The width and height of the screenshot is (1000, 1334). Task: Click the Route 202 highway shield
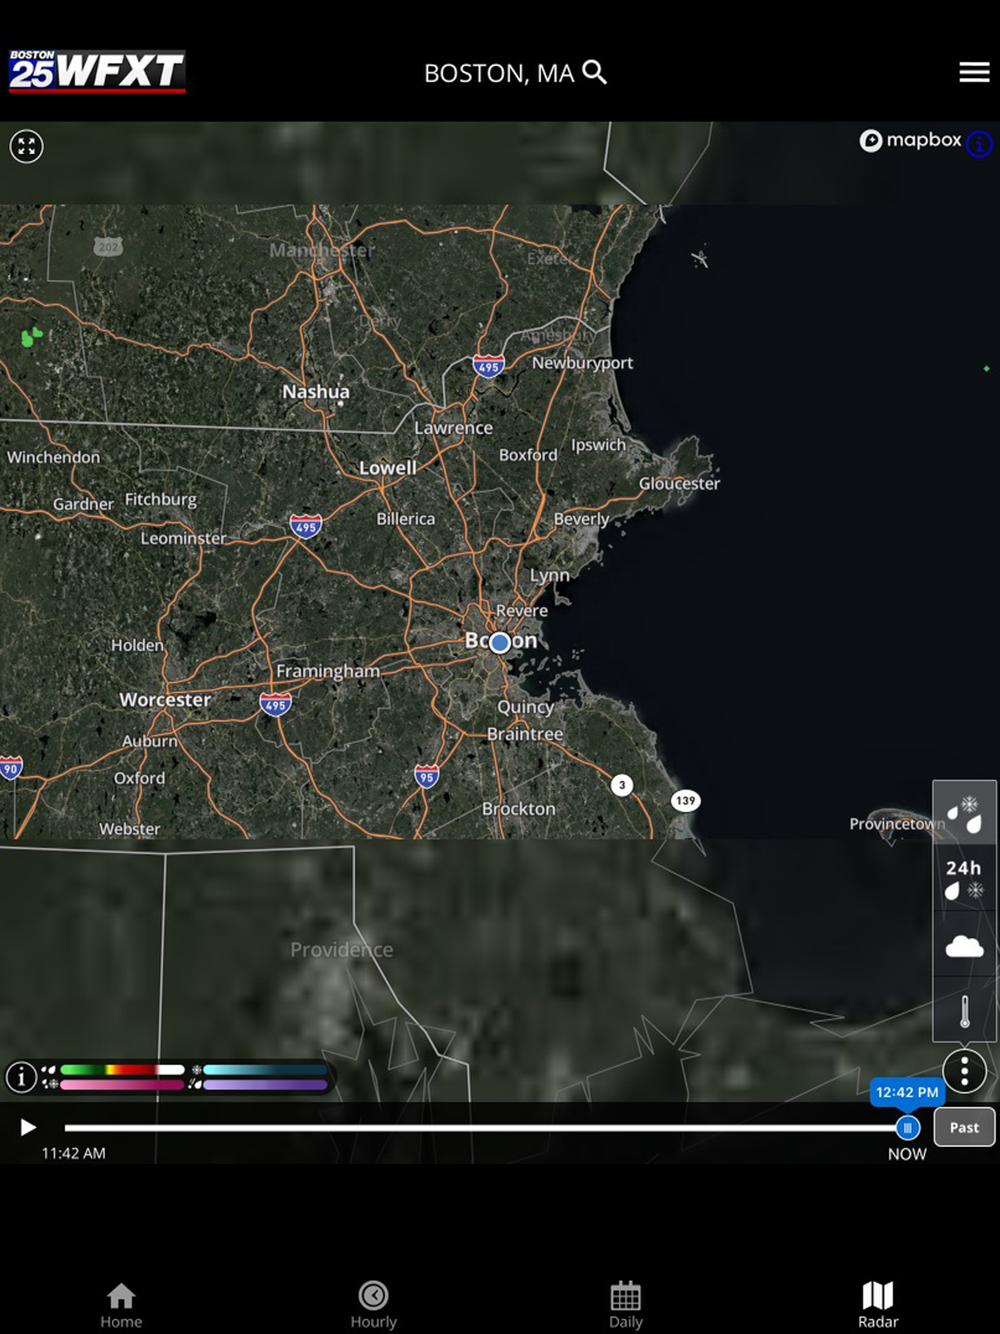click(108, 246)
